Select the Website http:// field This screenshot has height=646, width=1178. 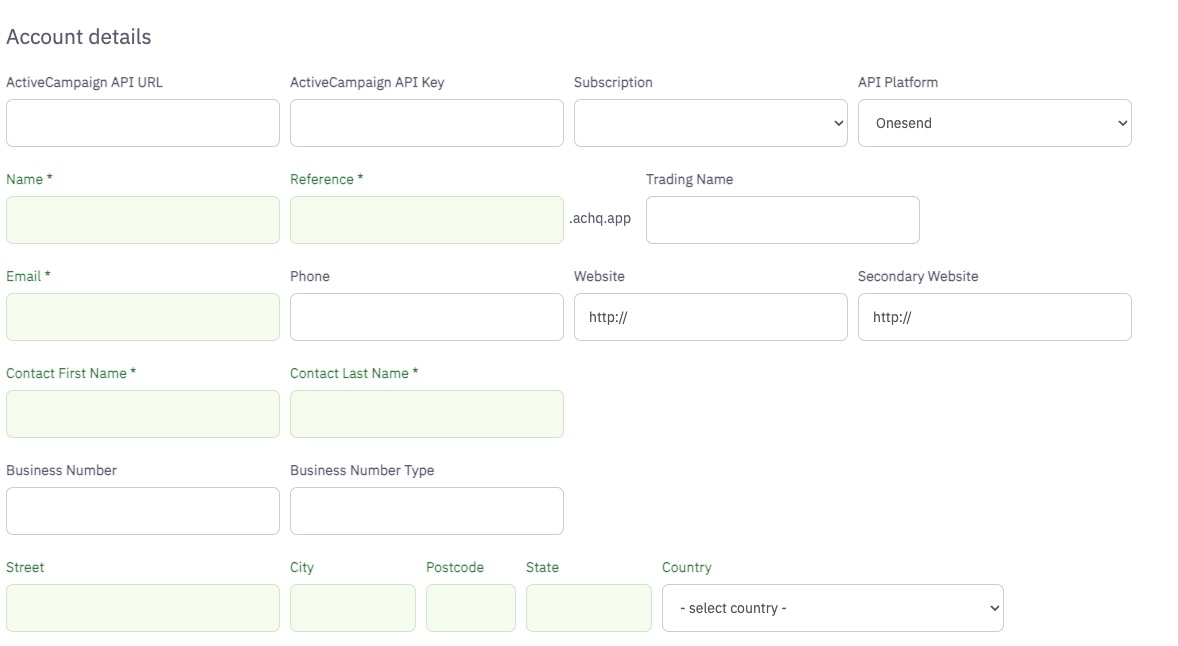coord(710,317)
